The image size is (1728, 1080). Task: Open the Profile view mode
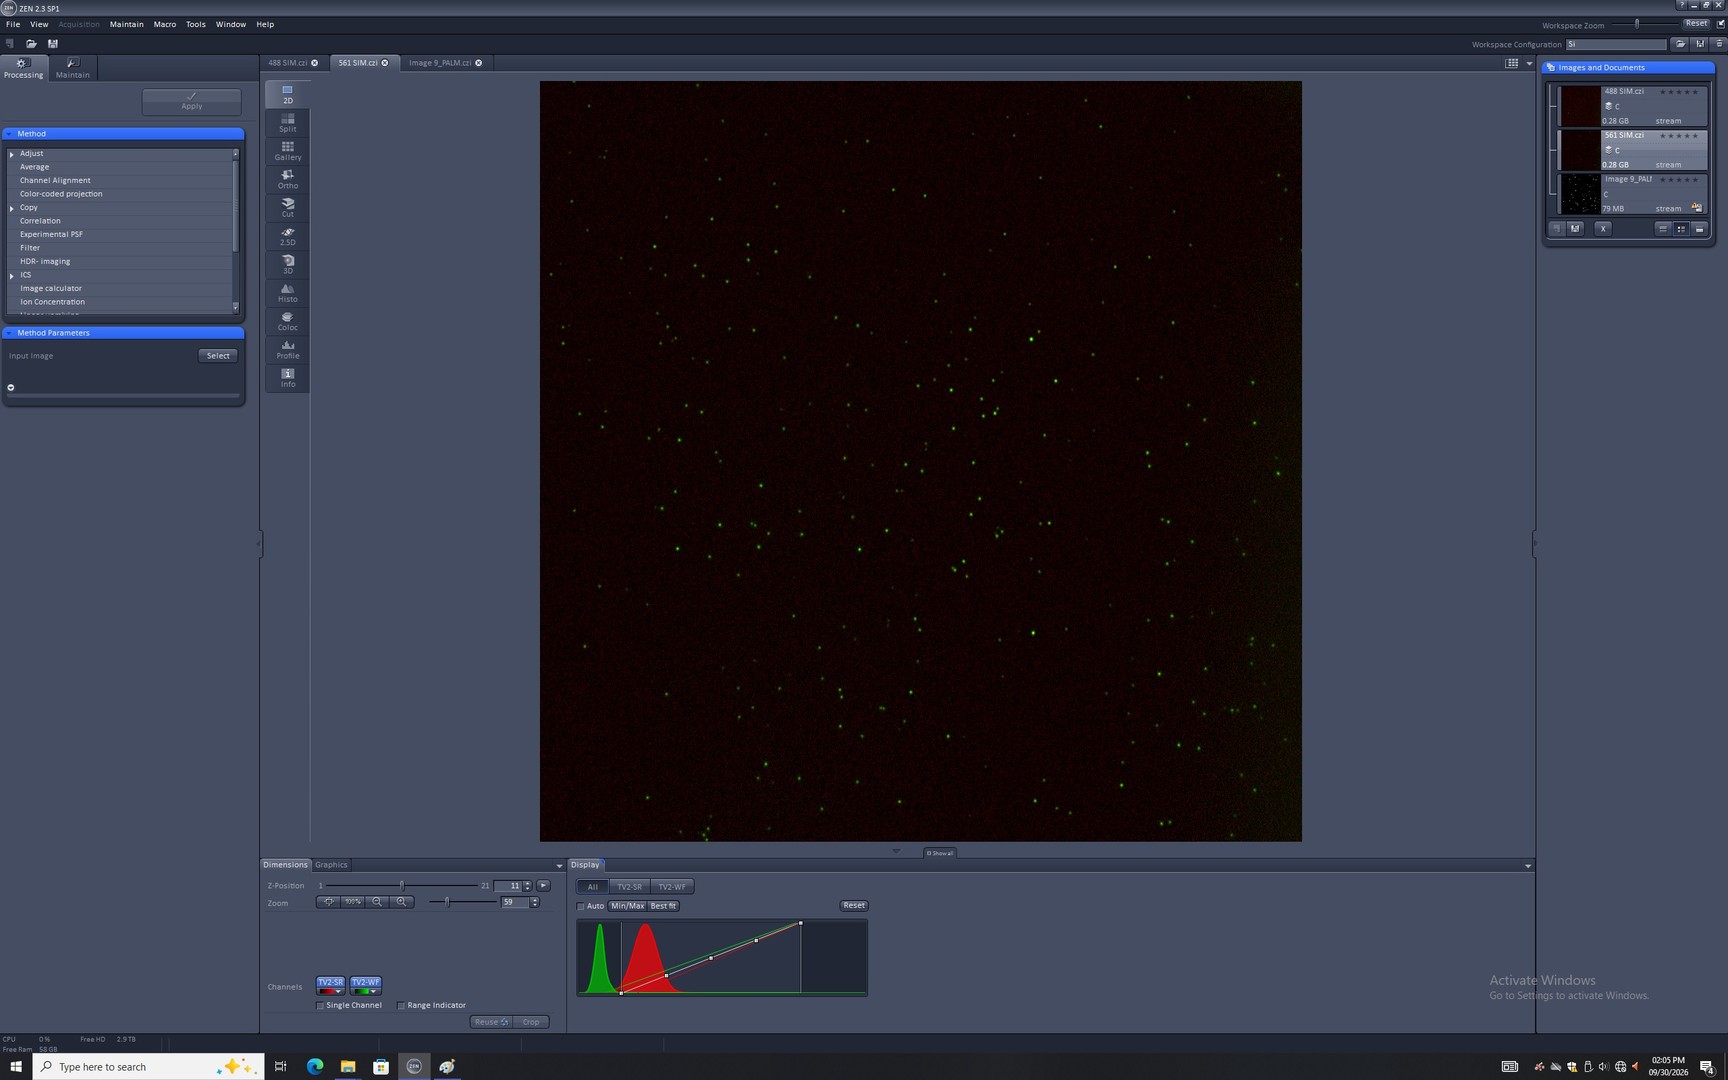[x=287, y=349]
